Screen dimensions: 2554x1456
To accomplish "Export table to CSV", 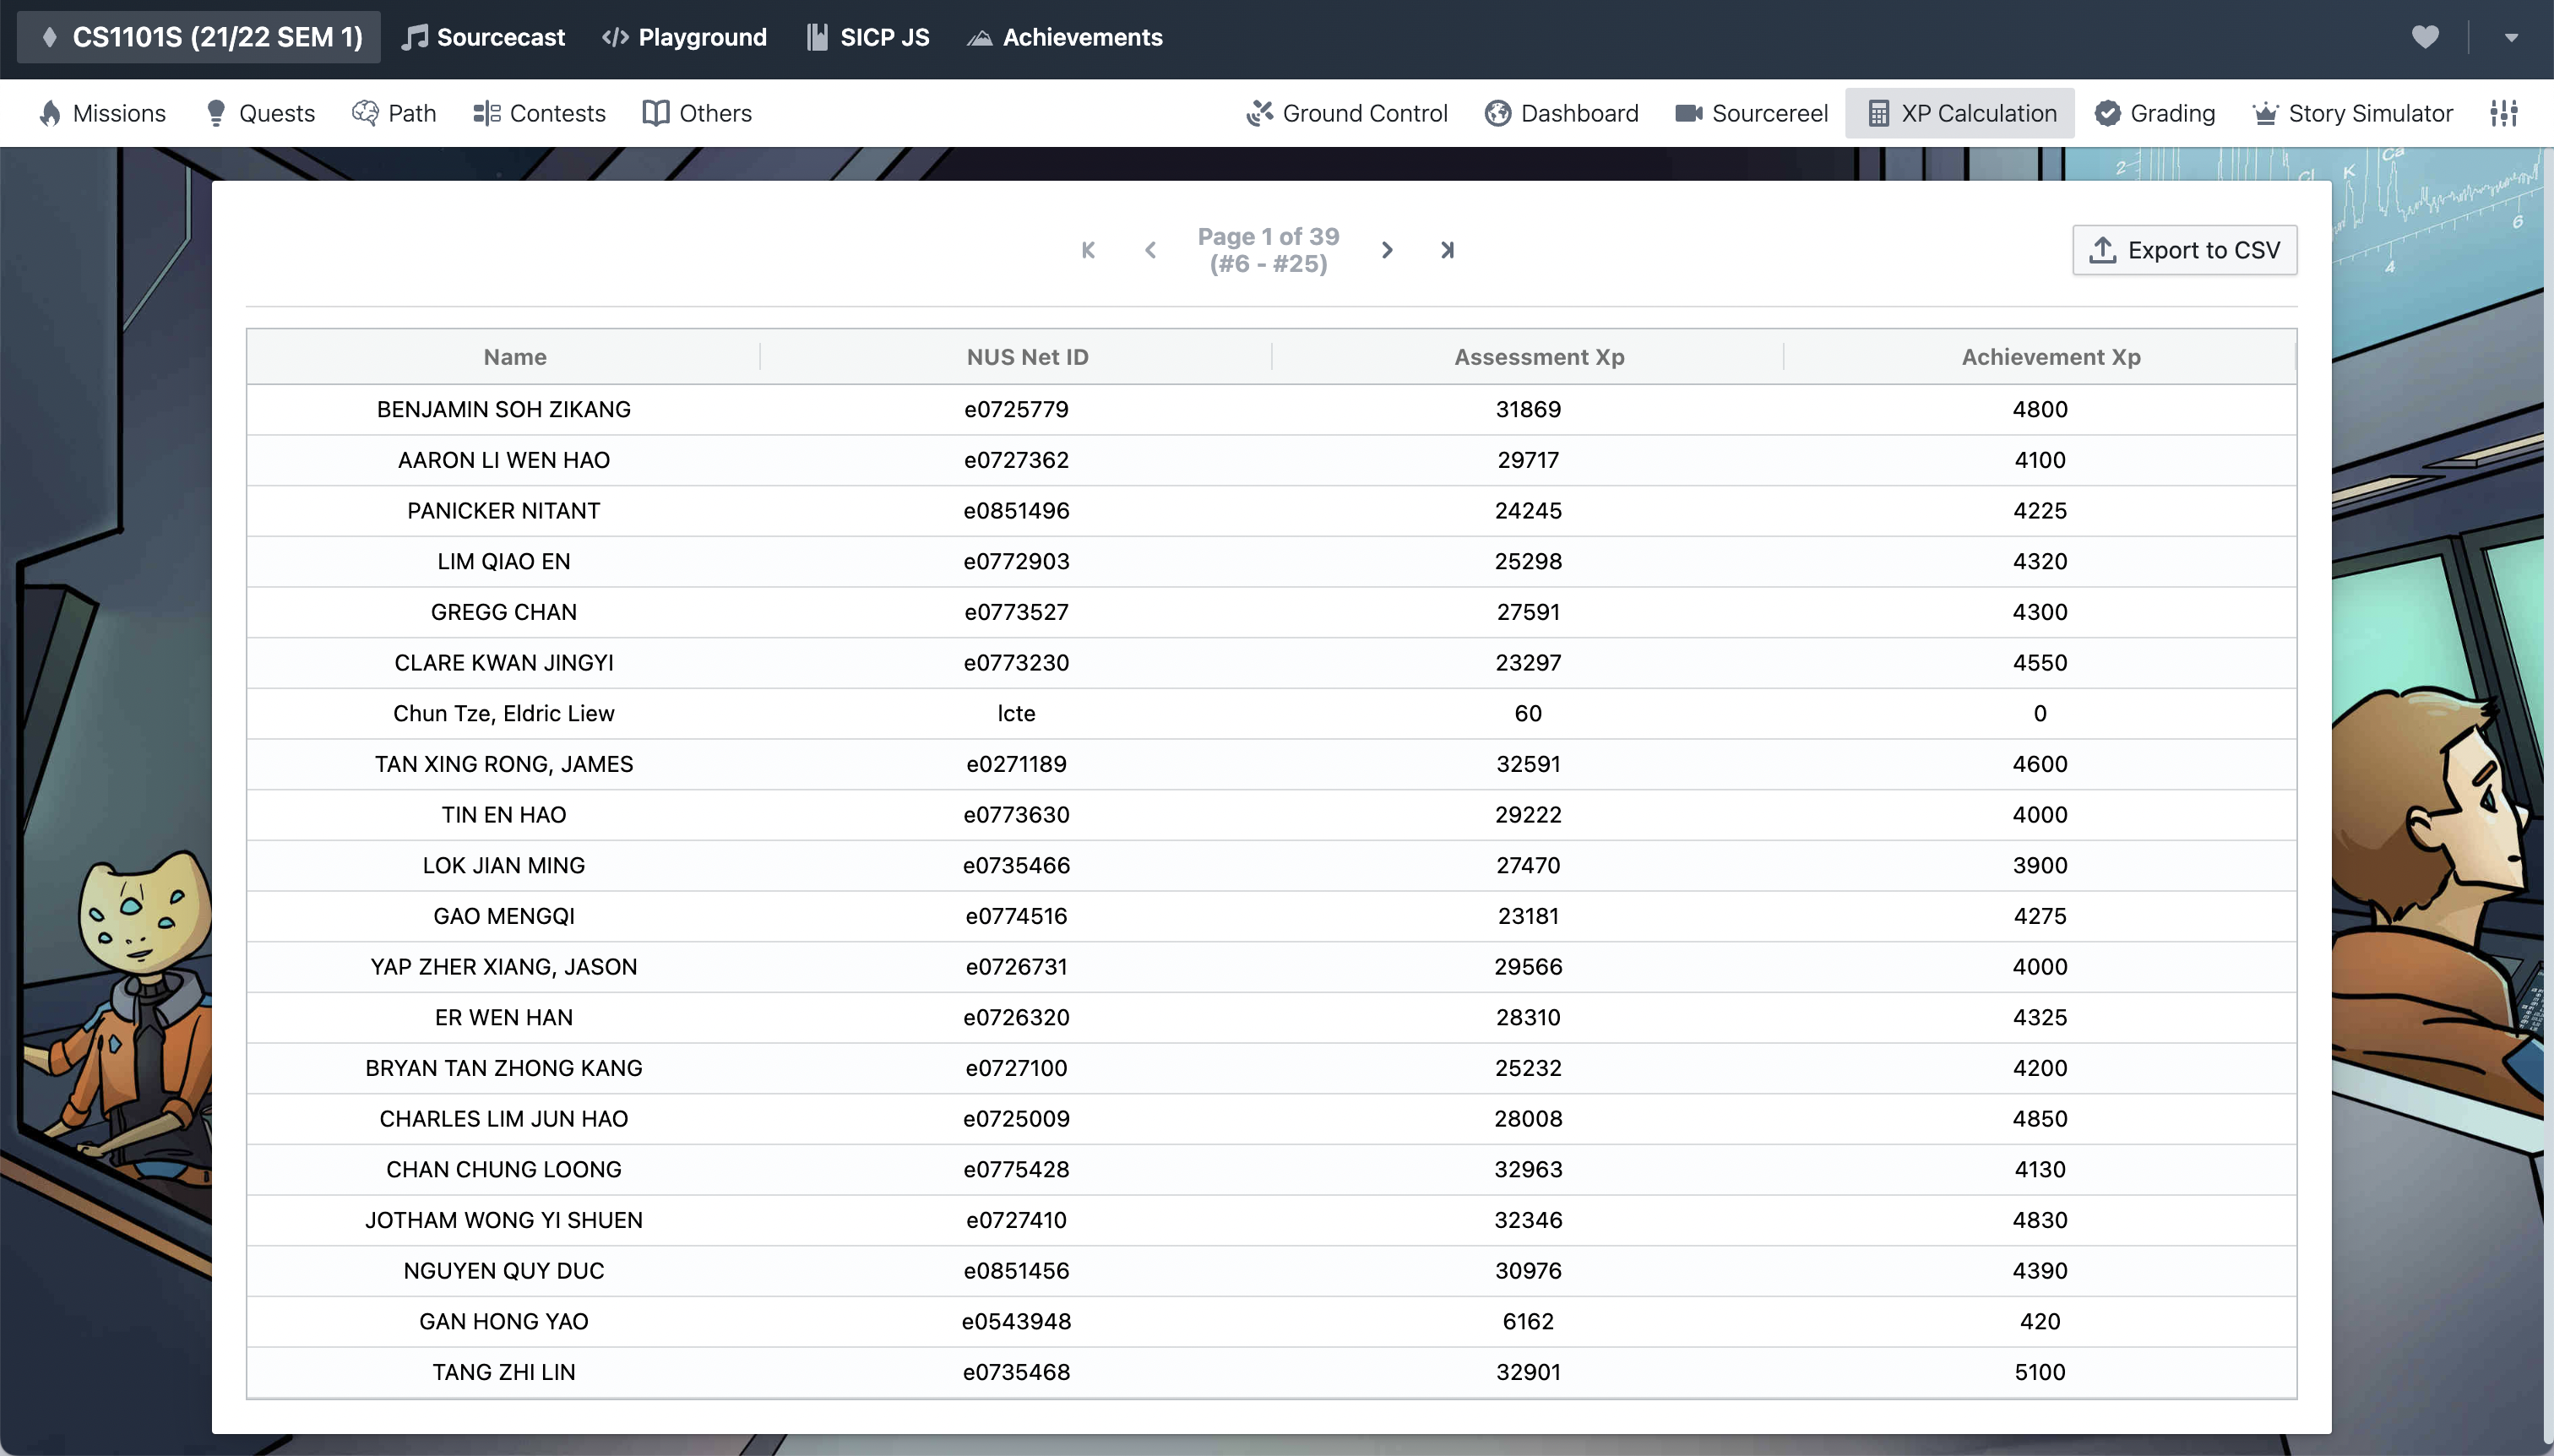I will [2184, 250].
